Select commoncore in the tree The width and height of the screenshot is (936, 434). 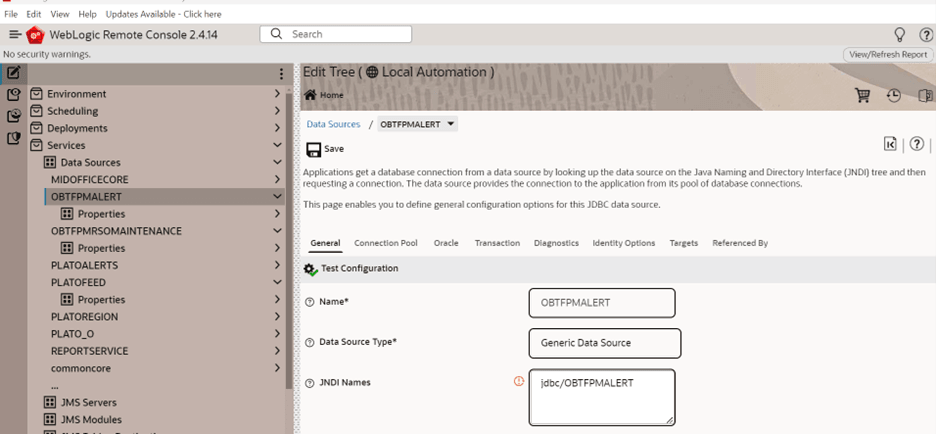[x=81, y=368]
